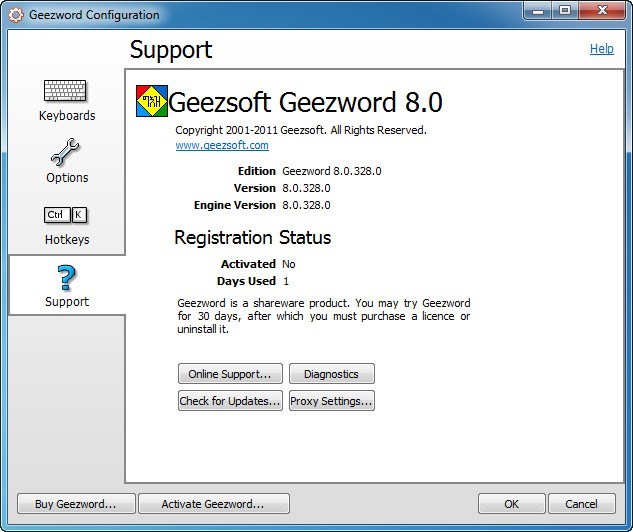Select the Support question mark icon
The width and height of the screenshot is (633, 532).
(x=67, y=278)
